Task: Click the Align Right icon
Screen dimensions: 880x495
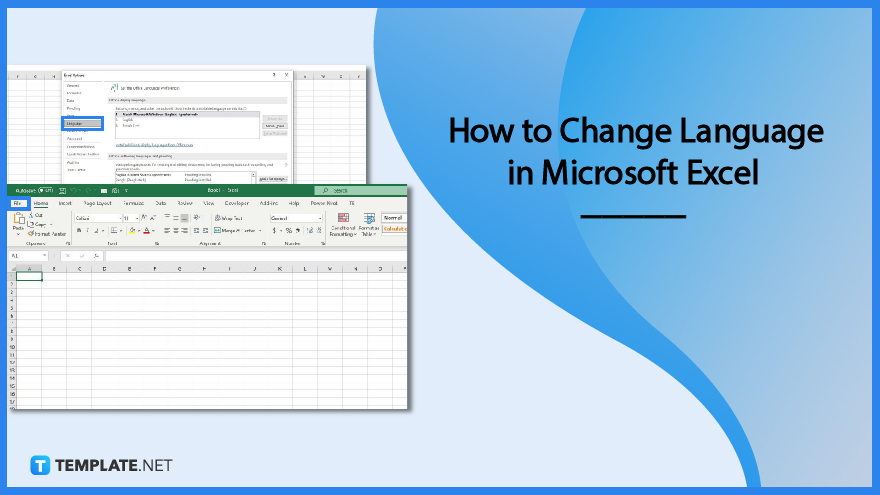Action: pos(184,230)
